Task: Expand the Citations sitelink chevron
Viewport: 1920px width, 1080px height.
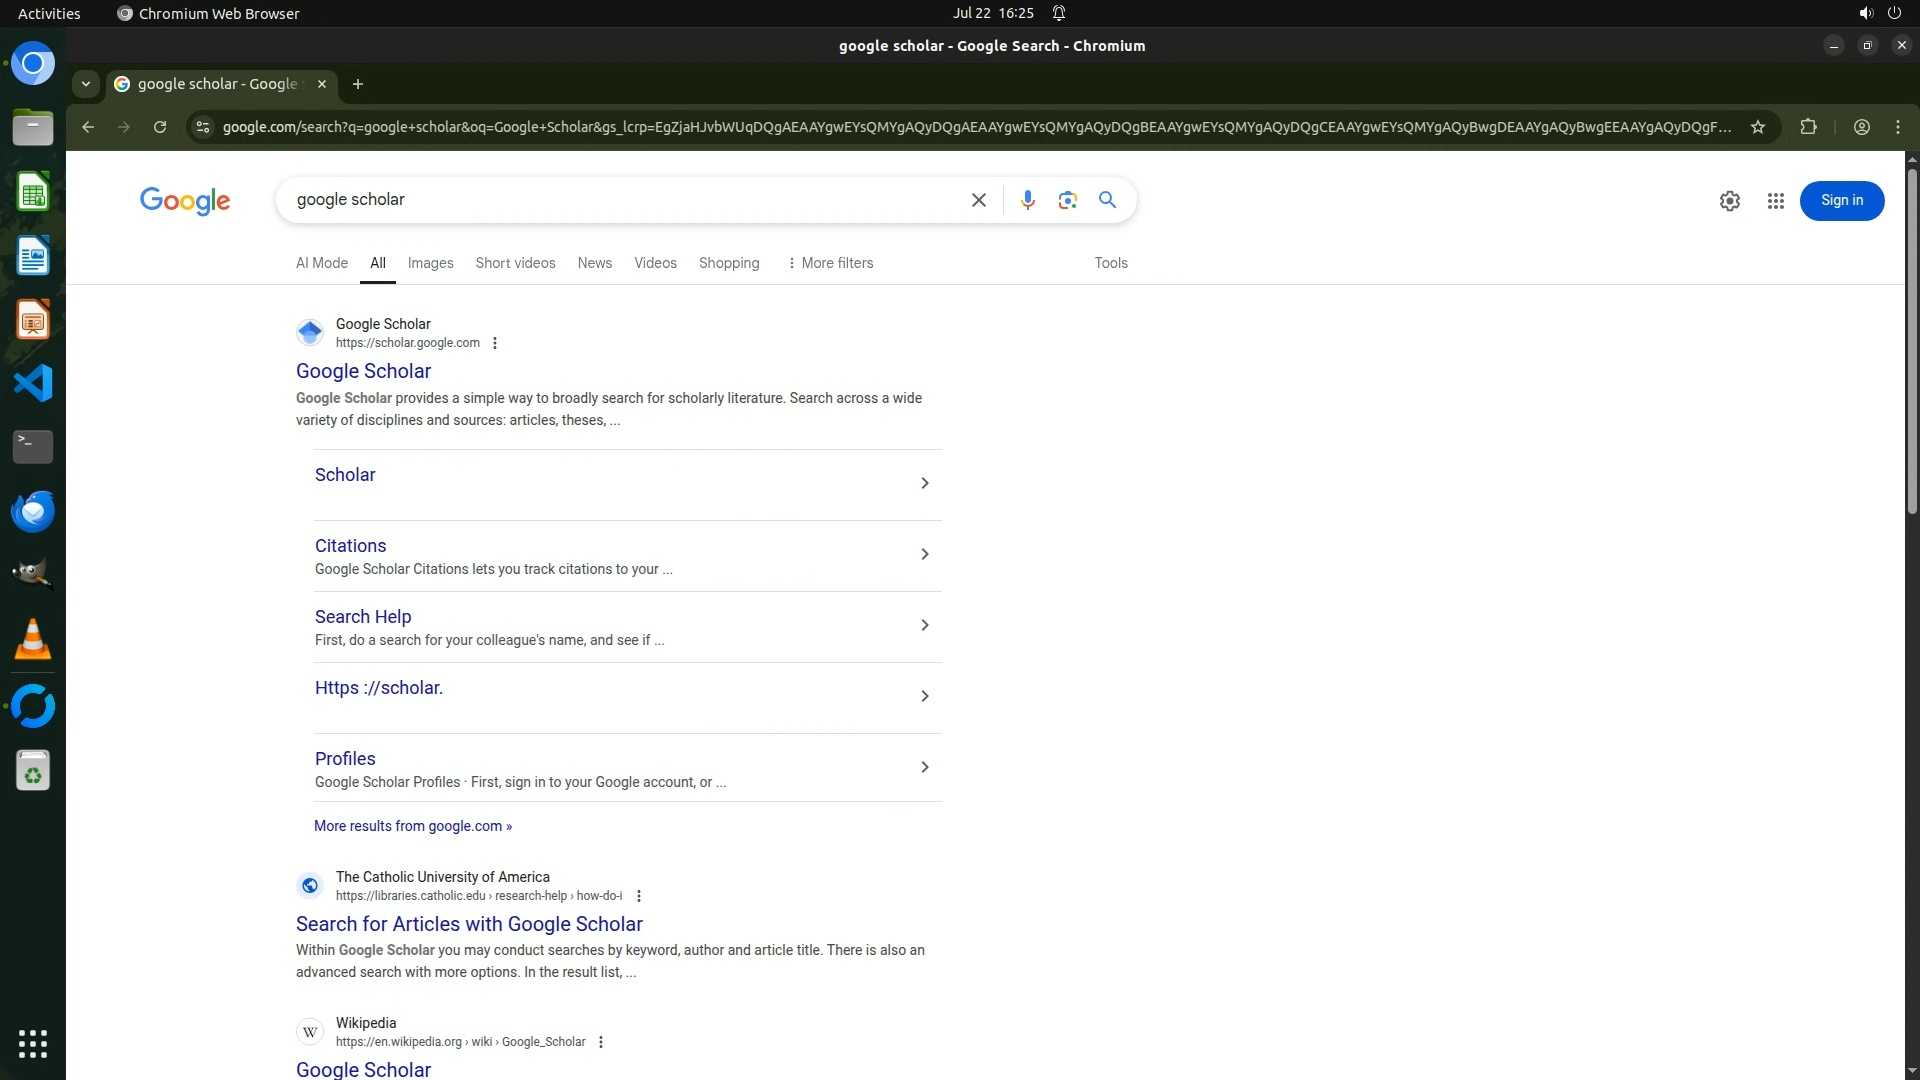Action: (924, 554)
